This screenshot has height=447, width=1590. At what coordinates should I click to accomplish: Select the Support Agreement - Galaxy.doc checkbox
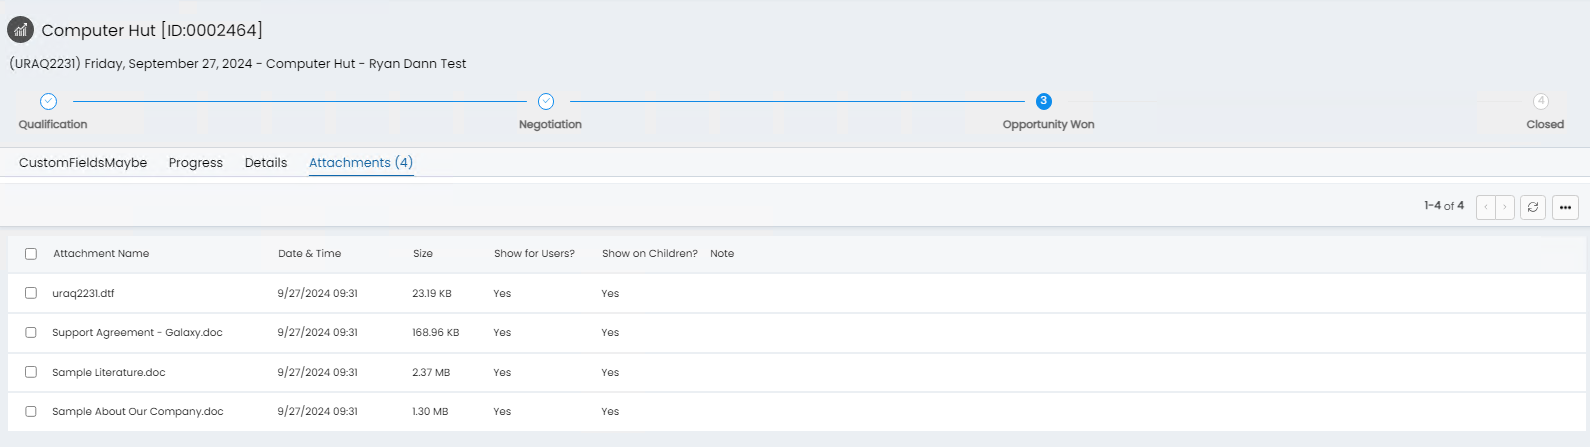click(31, 332)
